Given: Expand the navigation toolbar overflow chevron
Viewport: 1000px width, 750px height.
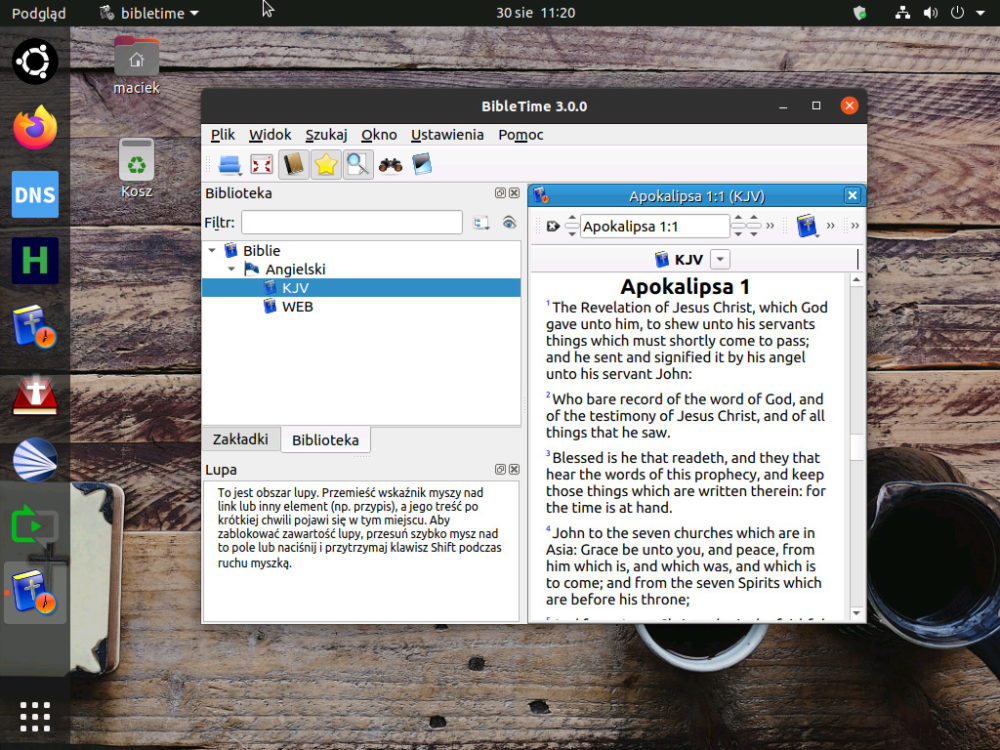Looking at the screenshot, I should (x=770, y=225).
